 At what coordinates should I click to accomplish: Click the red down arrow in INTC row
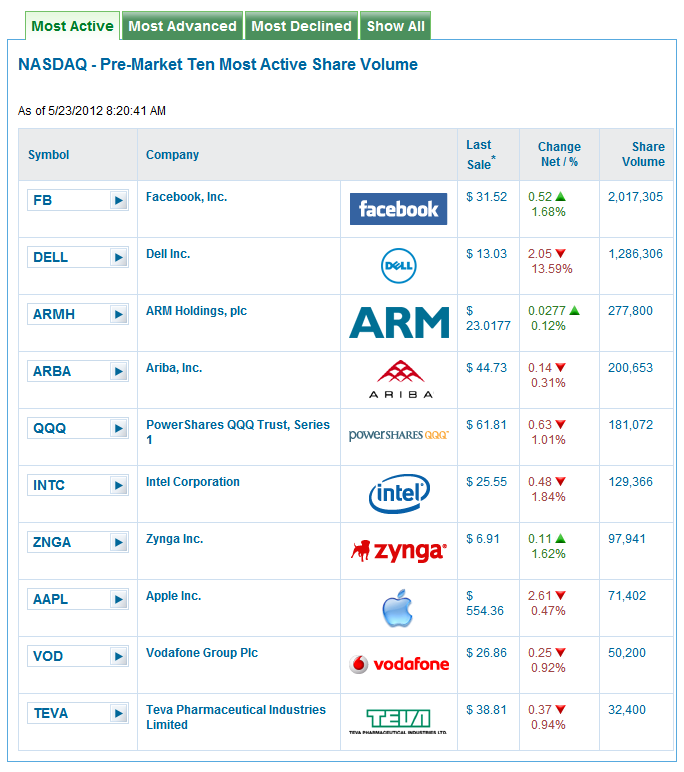coord(560,482)
